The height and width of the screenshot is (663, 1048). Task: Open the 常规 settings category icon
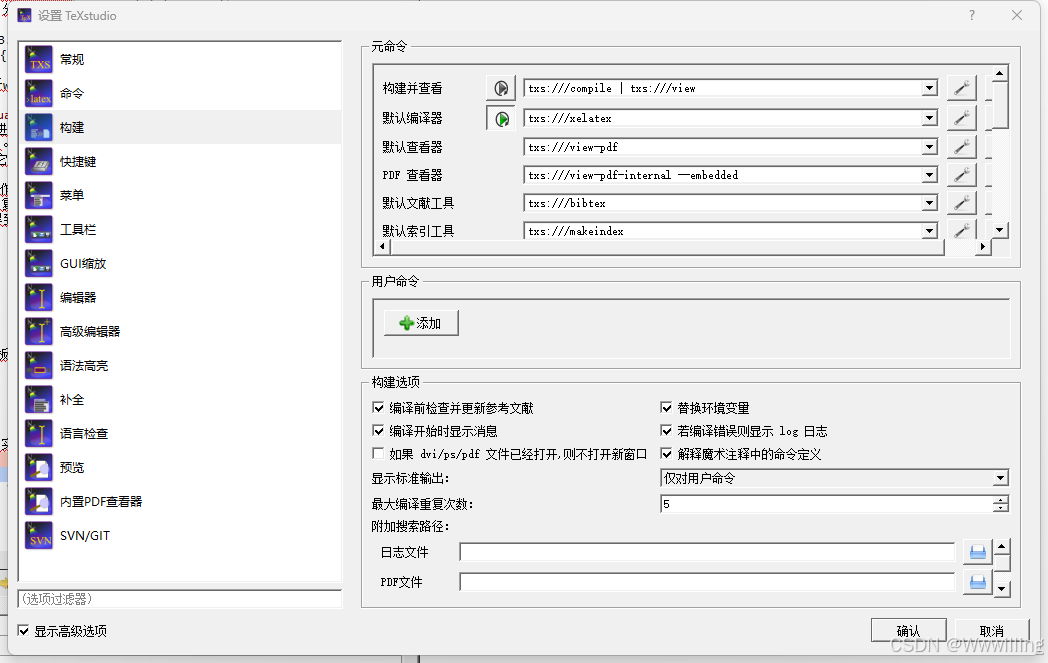[x=39, y=59]
